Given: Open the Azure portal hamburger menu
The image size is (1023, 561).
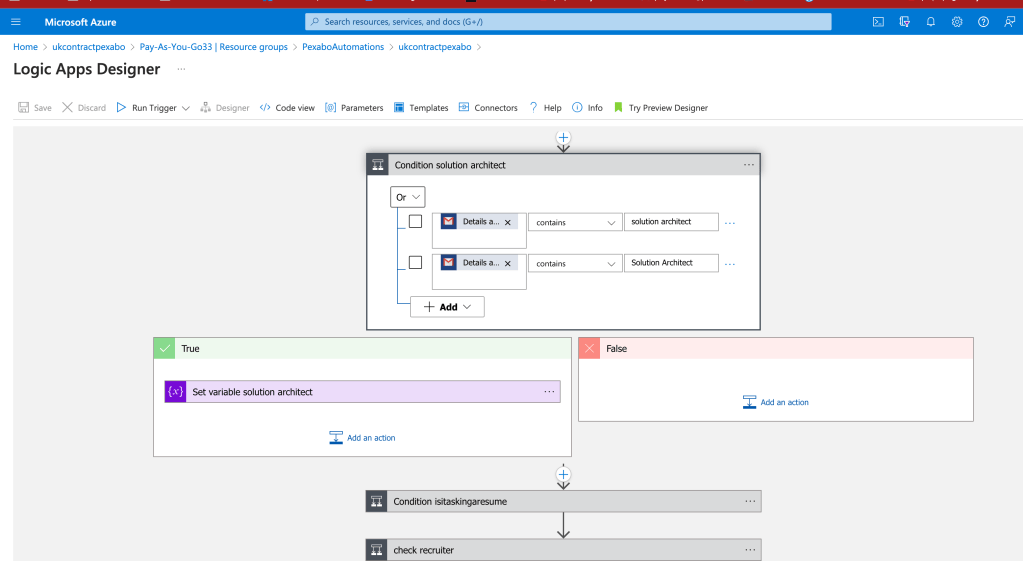Looking at the screenshot, I should [x=16, y=22].
